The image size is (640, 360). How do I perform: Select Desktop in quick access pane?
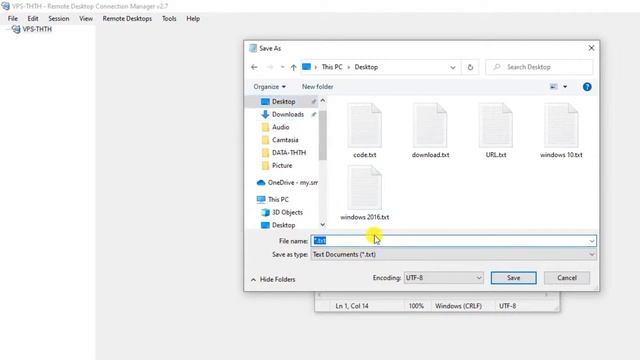pos(284,102)
